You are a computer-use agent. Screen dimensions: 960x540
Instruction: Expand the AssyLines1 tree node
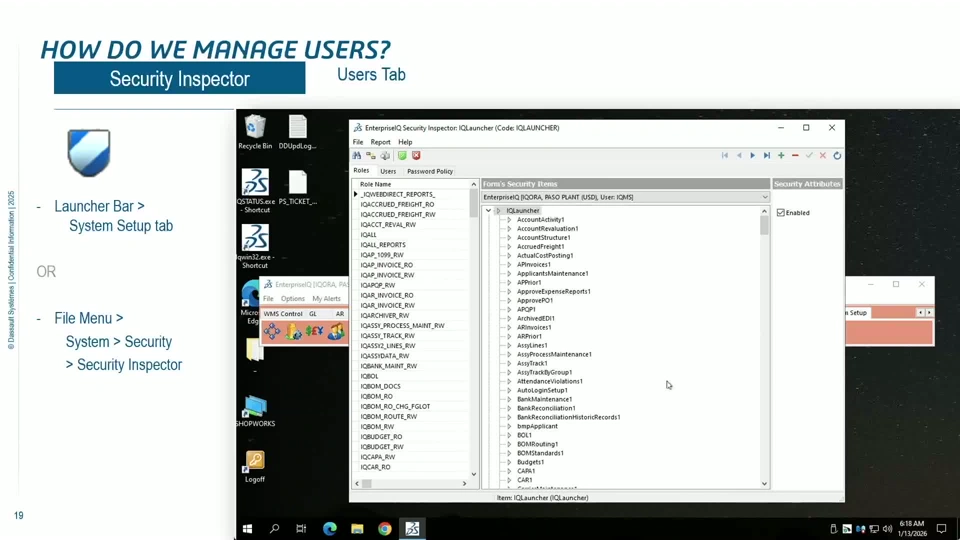(509, 345)
